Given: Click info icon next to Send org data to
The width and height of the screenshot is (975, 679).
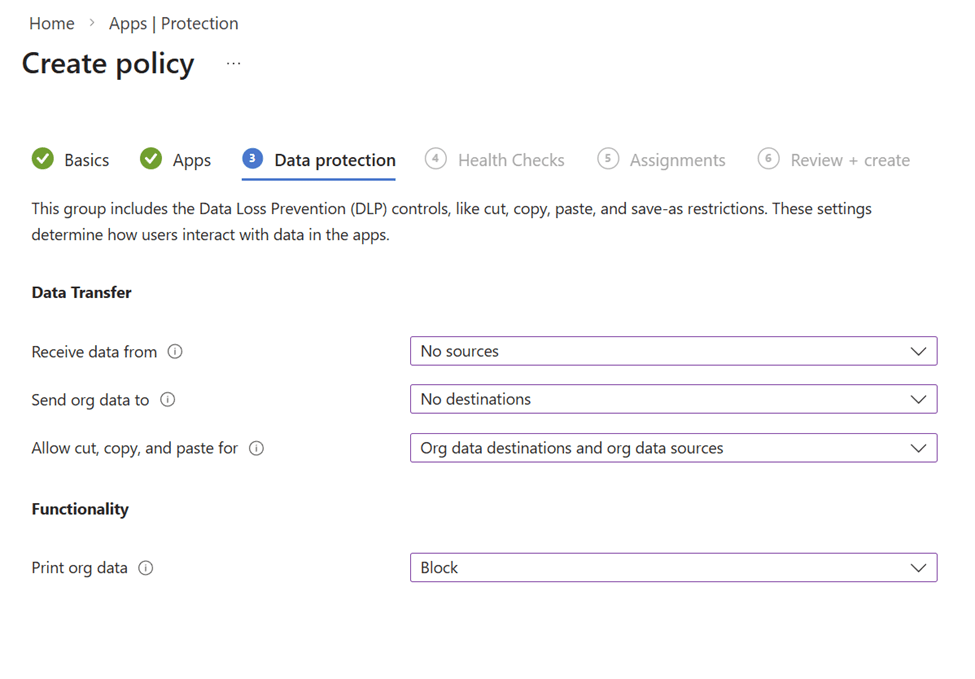Looking at the screenshot, I should (168, 400).
